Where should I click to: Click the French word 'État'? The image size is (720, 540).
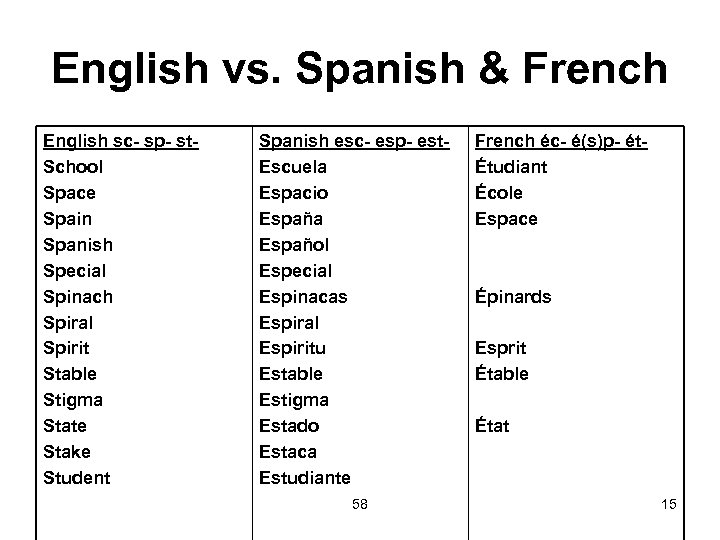click(x=493, y=426)
